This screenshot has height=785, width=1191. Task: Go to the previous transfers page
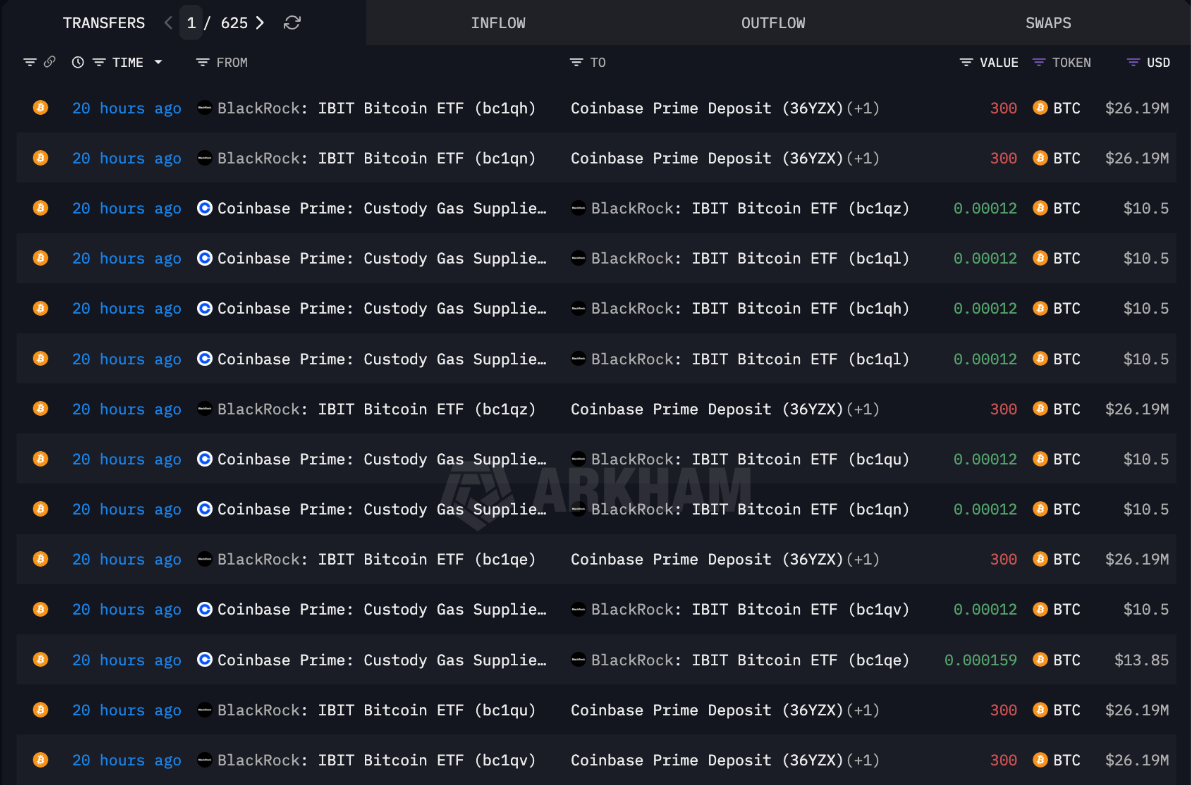coord(168,23)
